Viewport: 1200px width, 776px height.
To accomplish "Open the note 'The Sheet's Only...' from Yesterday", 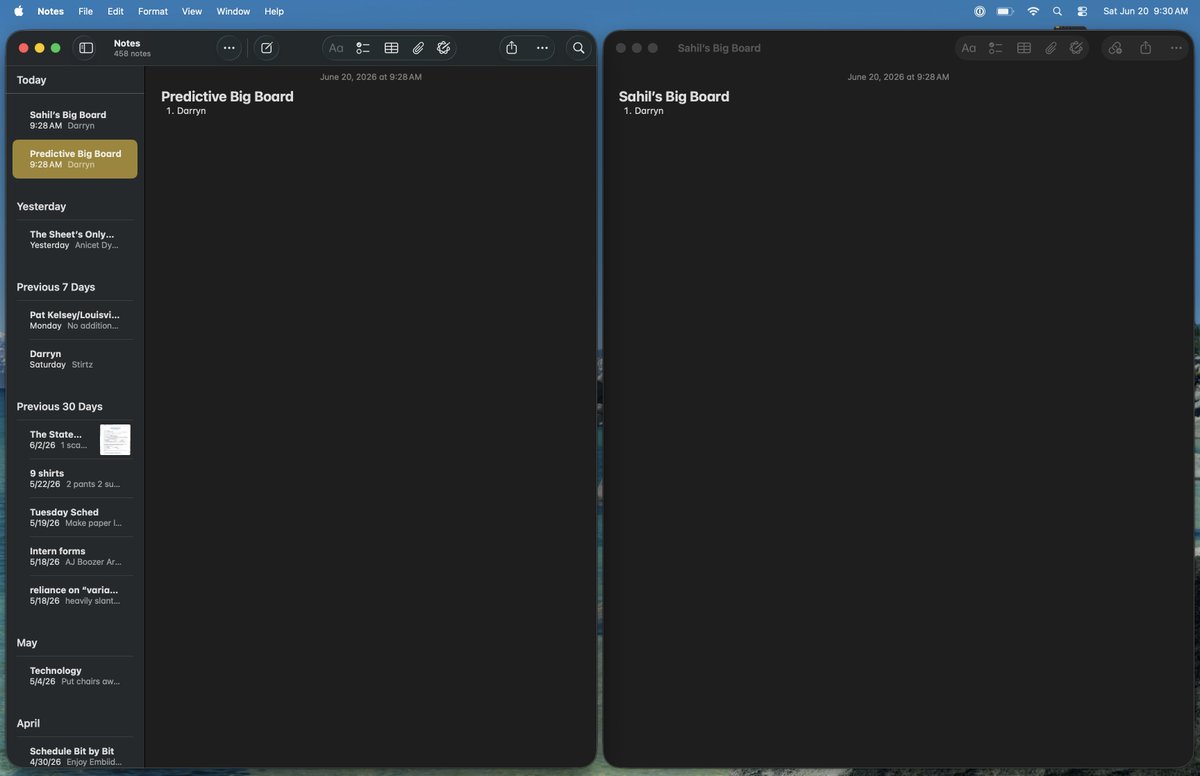I will (x=75, y=239).
